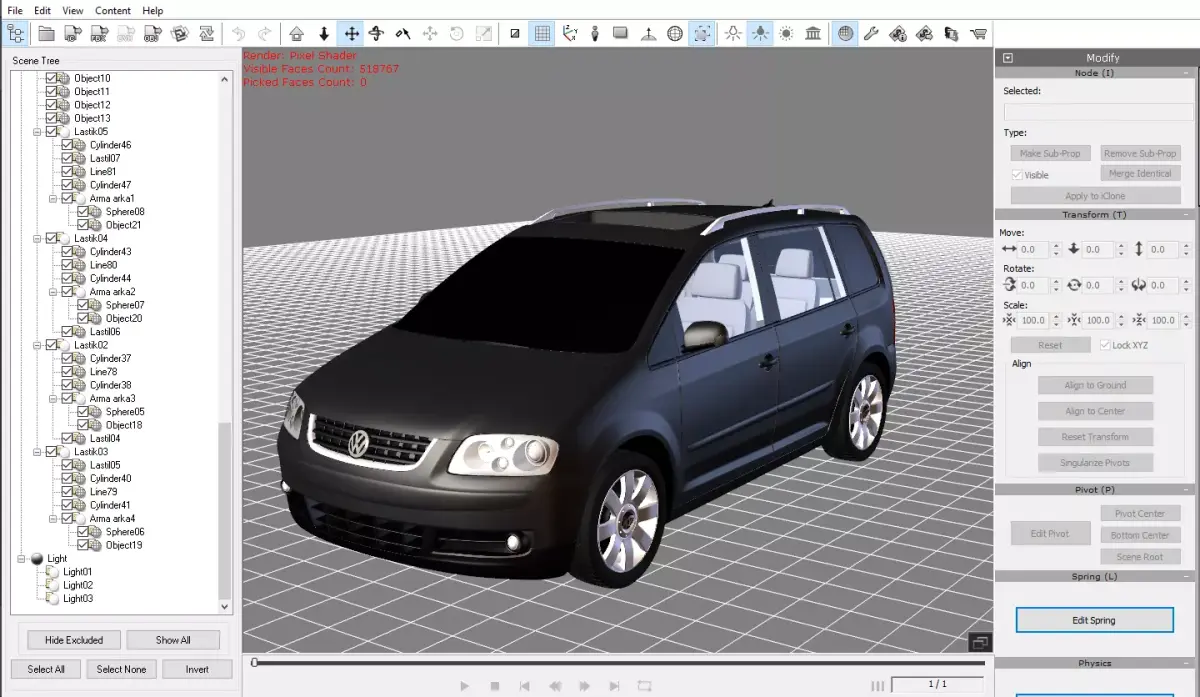Select the wrench settings icon

click(872, 33)
